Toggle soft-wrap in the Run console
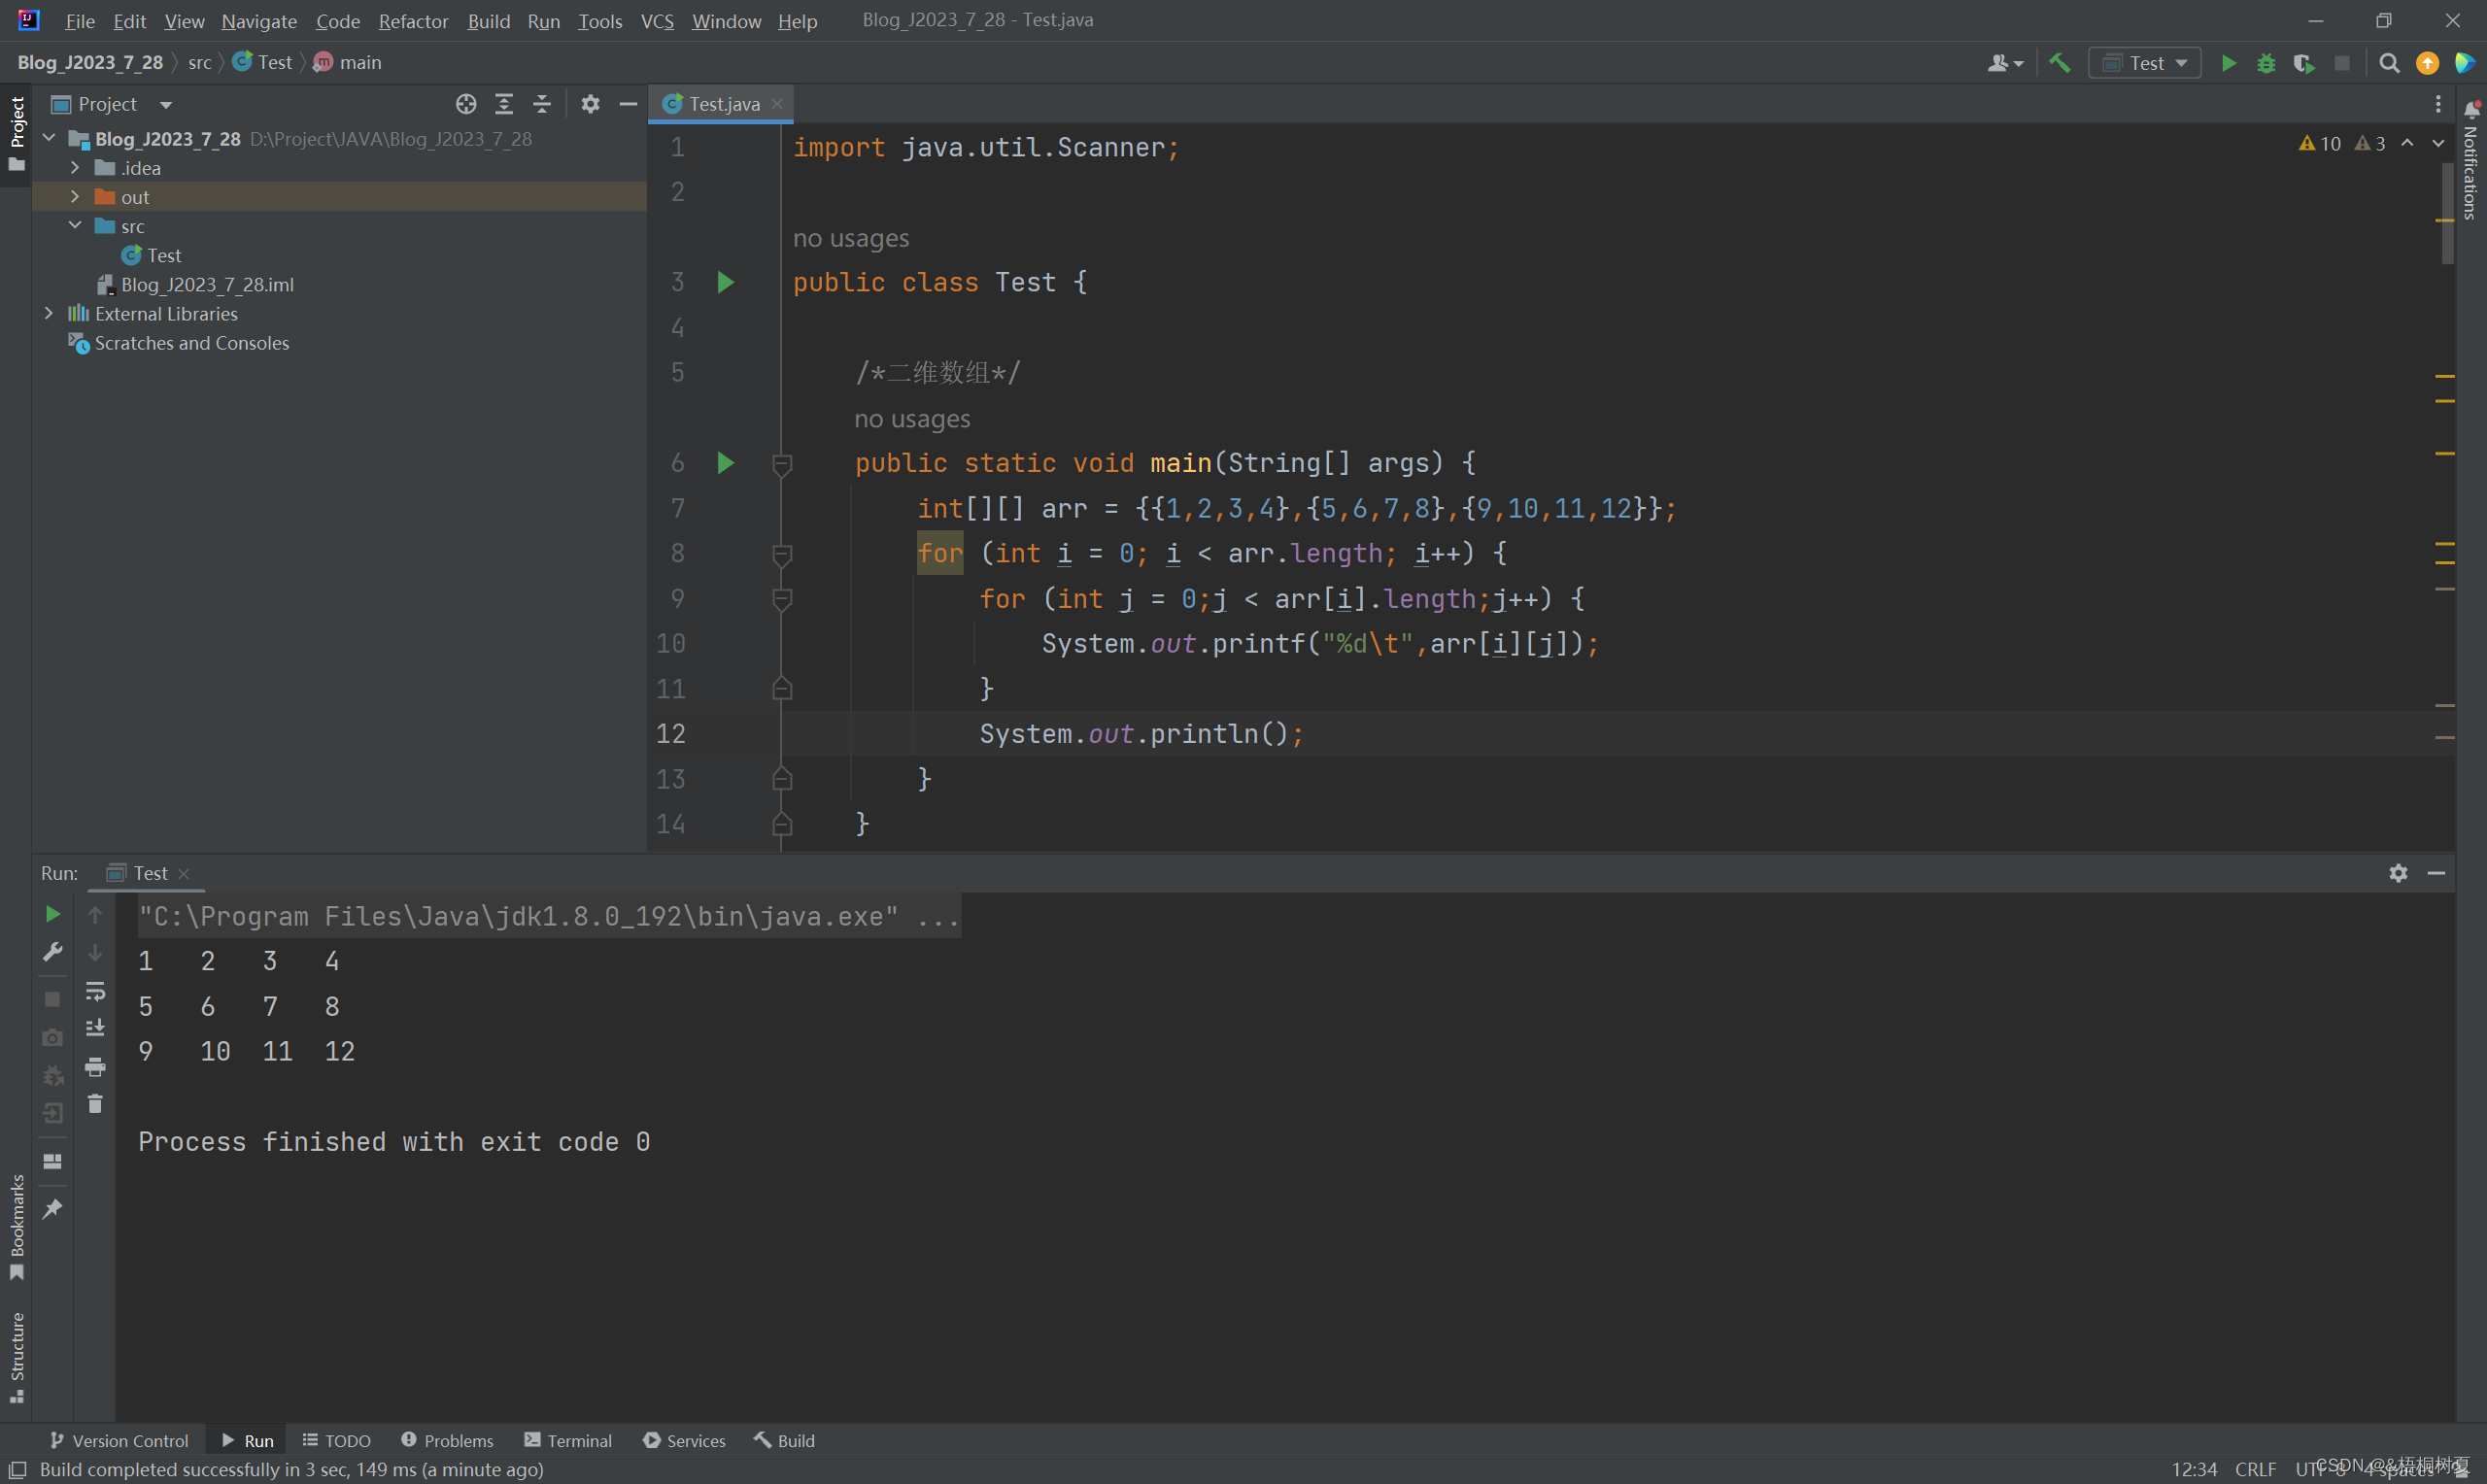 click(x=95, y=991)
